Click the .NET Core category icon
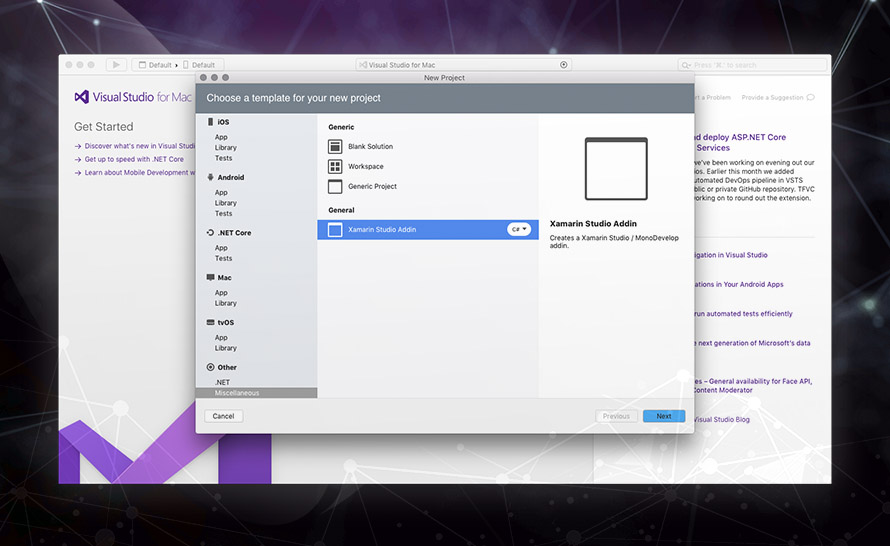The height and width of the screenshot is (546, 890). click(x=210, y=233)
